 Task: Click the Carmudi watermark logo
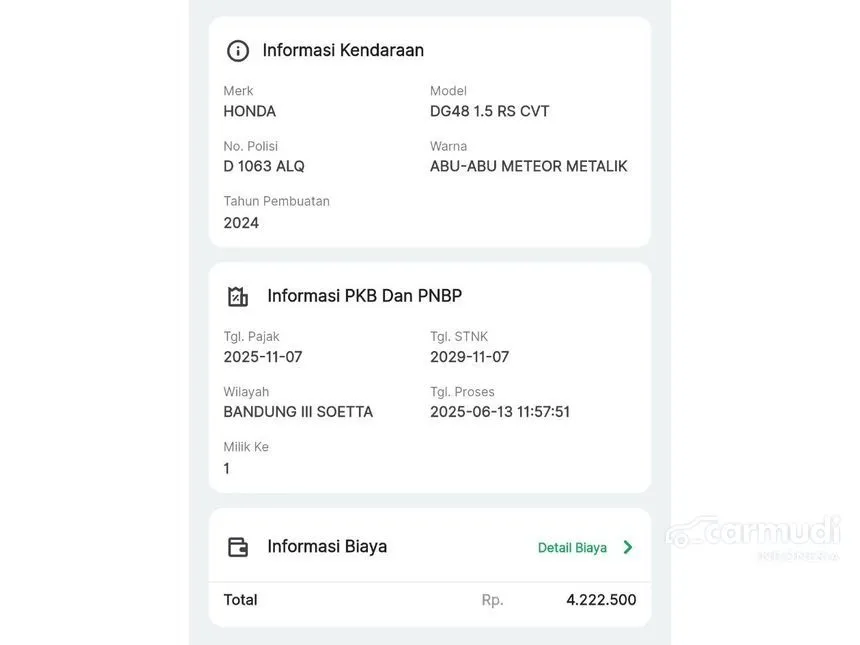[752, 536]
